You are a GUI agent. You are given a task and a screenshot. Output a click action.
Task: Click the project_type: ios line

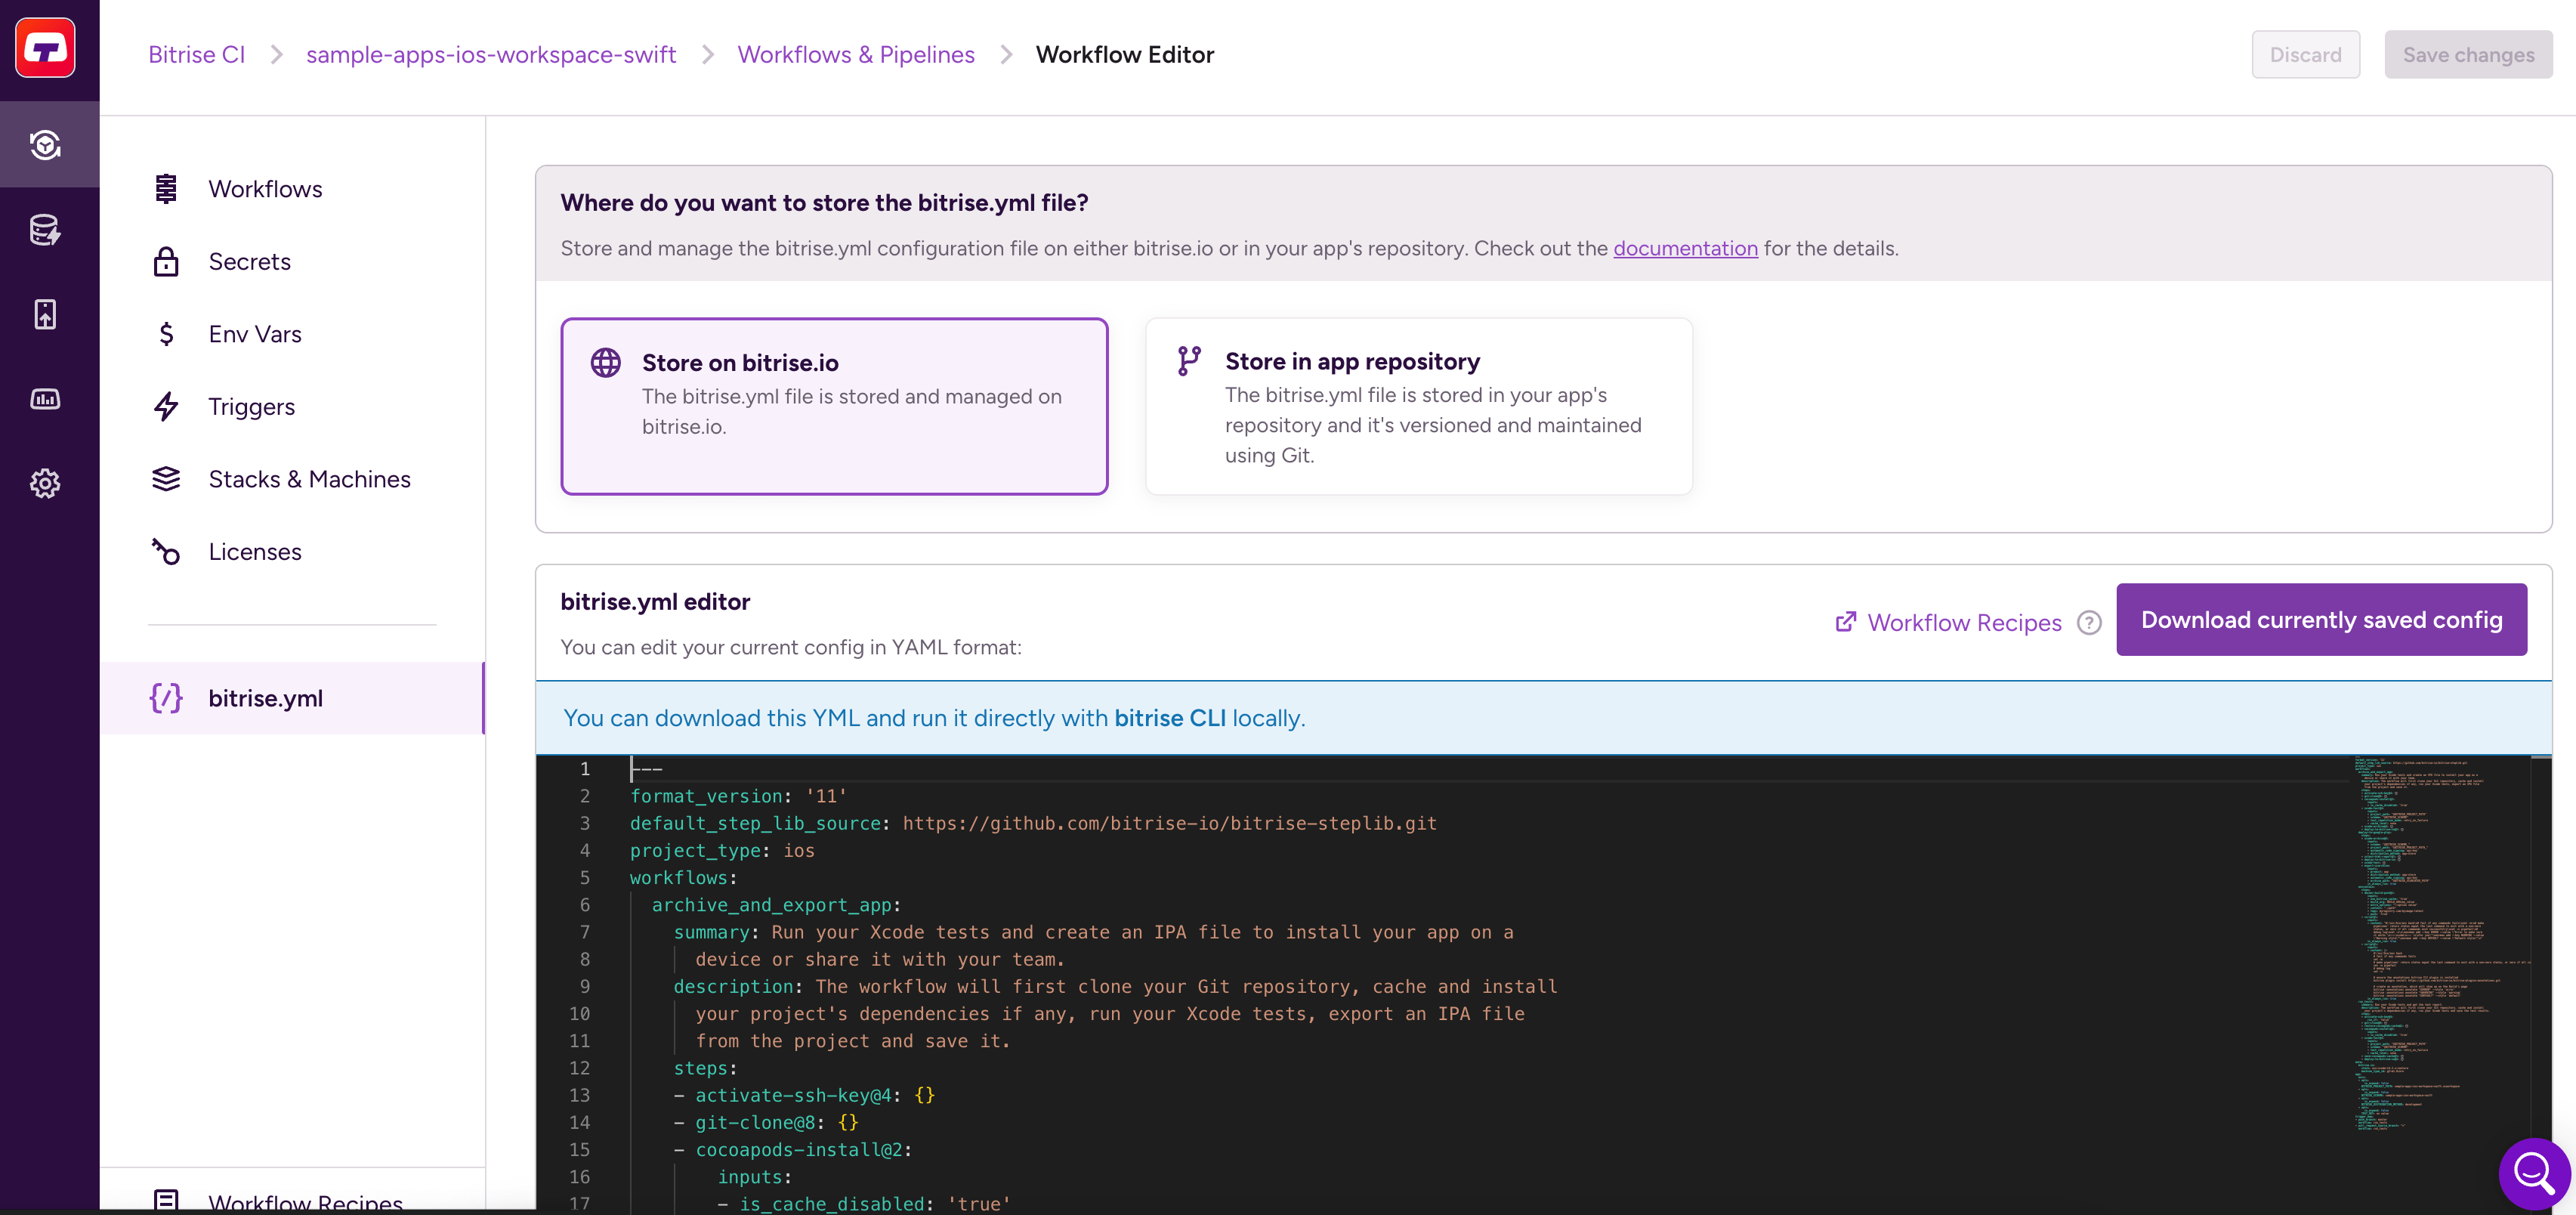click(722, 851)
